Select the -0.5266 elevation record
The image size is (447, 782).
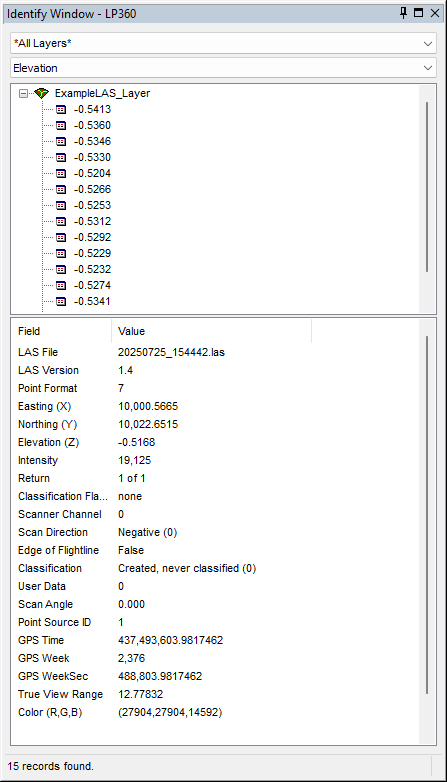tap(92, 189)
